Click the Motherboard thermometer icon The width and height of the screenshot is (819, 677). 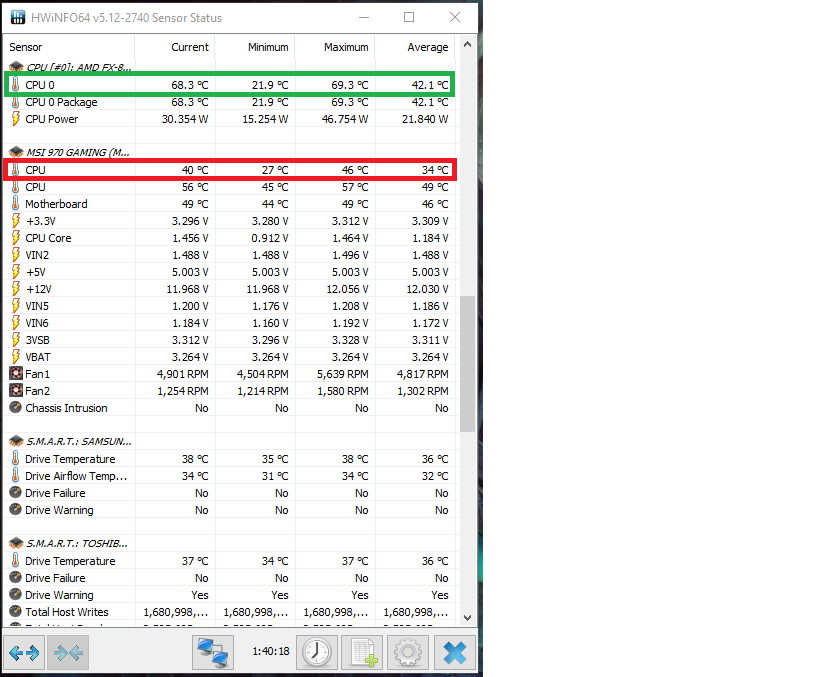[16, 203]
